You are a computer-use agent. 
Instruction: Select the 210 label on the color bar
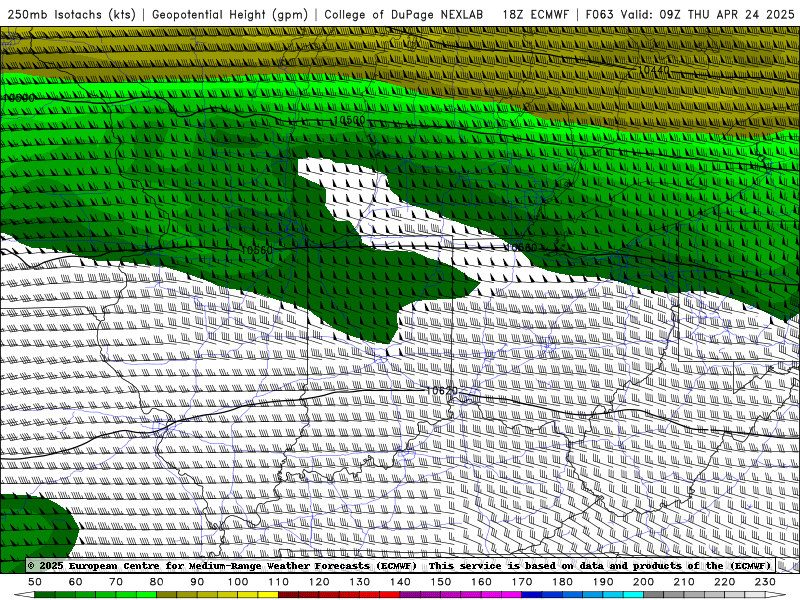click(x=684, y=582)
